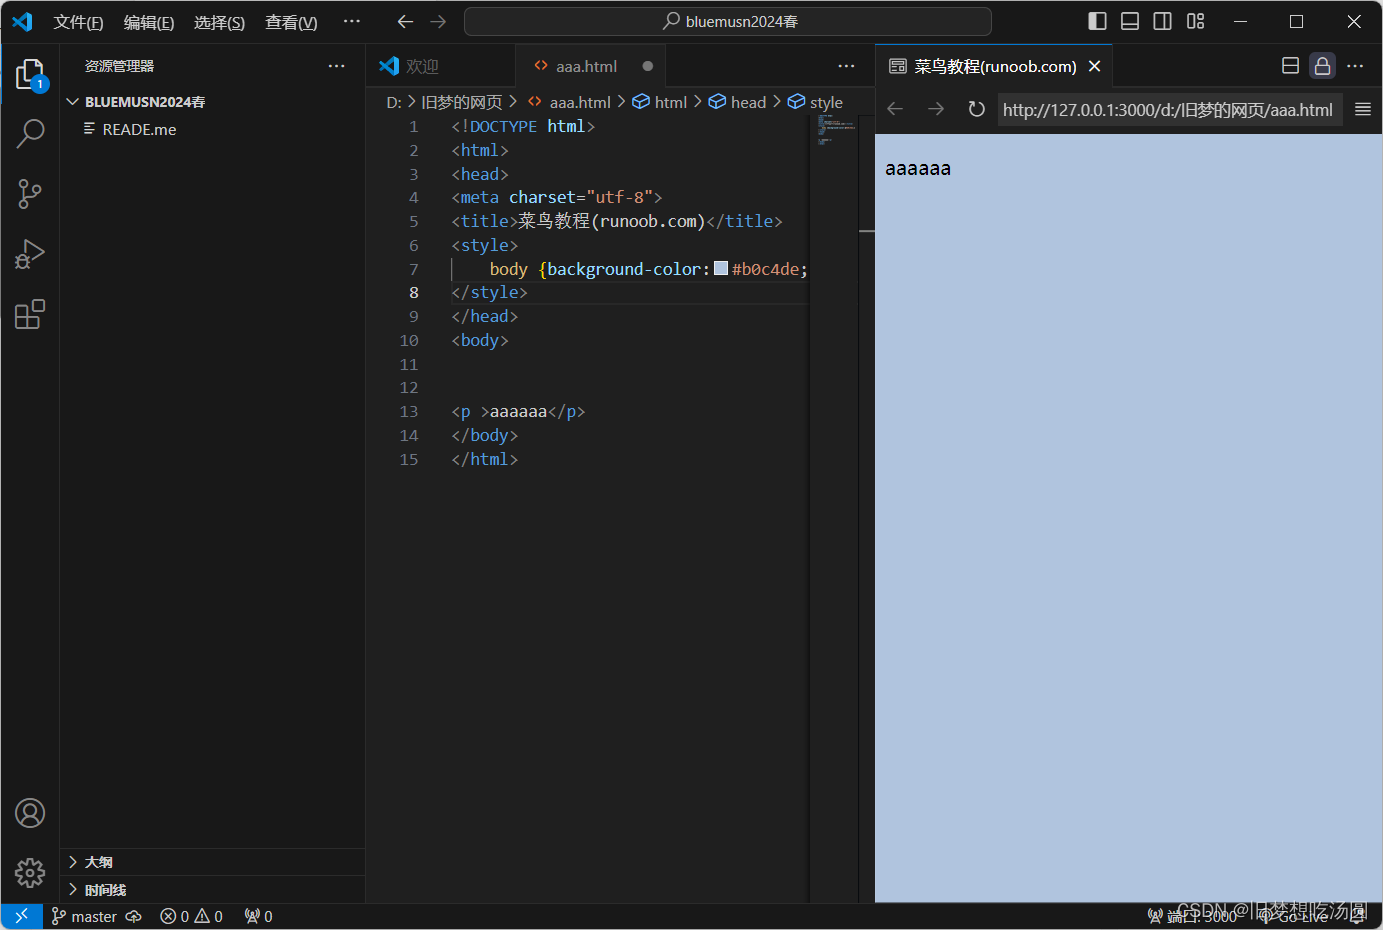Reload the browser preview page
1383x930 pixels.
point(977,109)
